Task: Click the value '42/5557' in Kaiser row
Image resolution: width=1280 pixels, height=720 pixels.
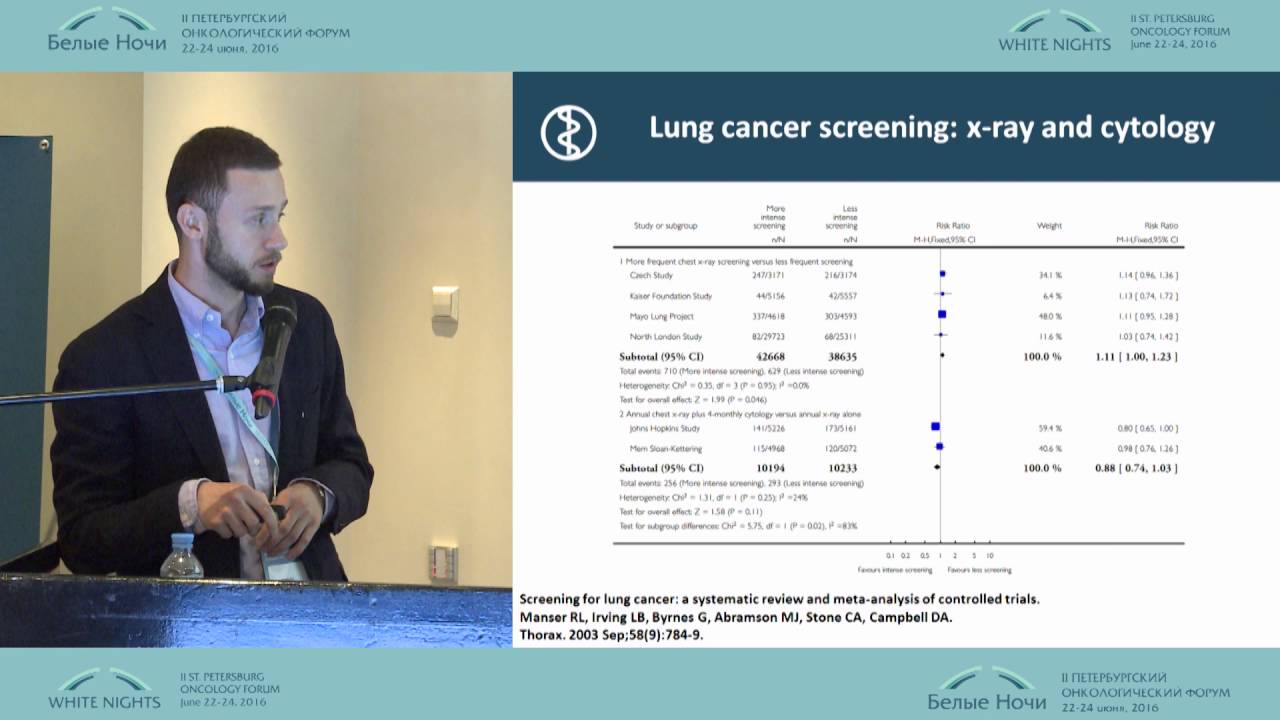Action: [843, 296]
